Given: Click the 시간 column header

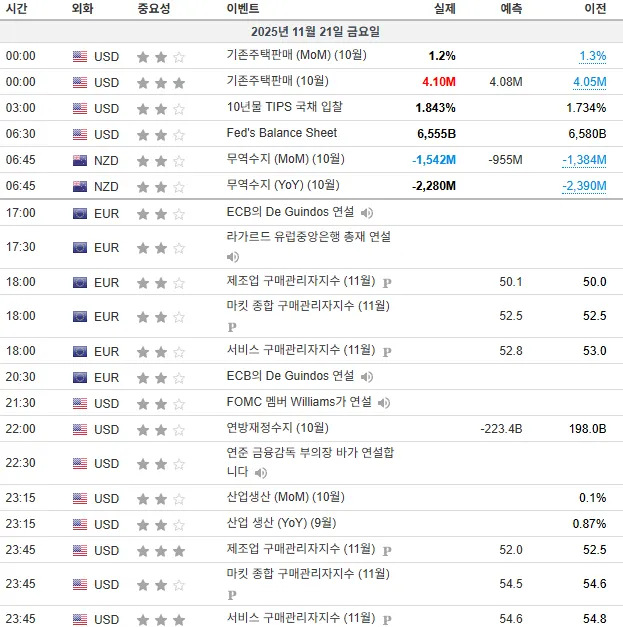Looking at the screenshot, I should pyautogui.click(x=16, y=8).
